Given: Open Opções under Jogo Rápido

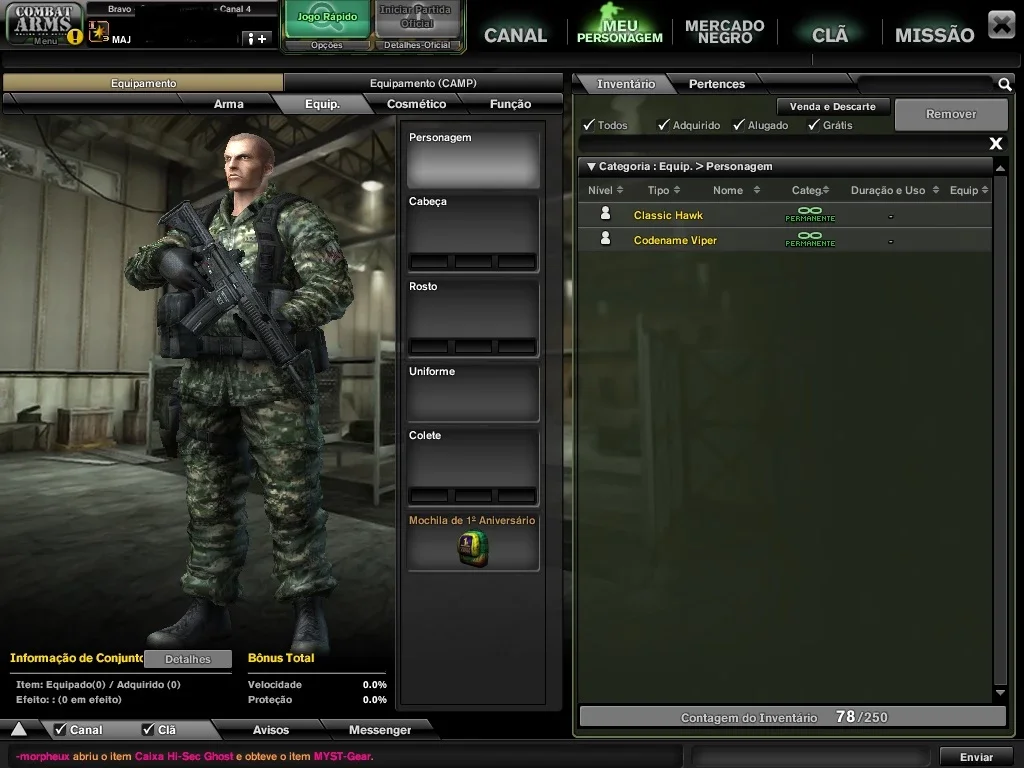Looking at the screenshot, I should coord(327,45).
